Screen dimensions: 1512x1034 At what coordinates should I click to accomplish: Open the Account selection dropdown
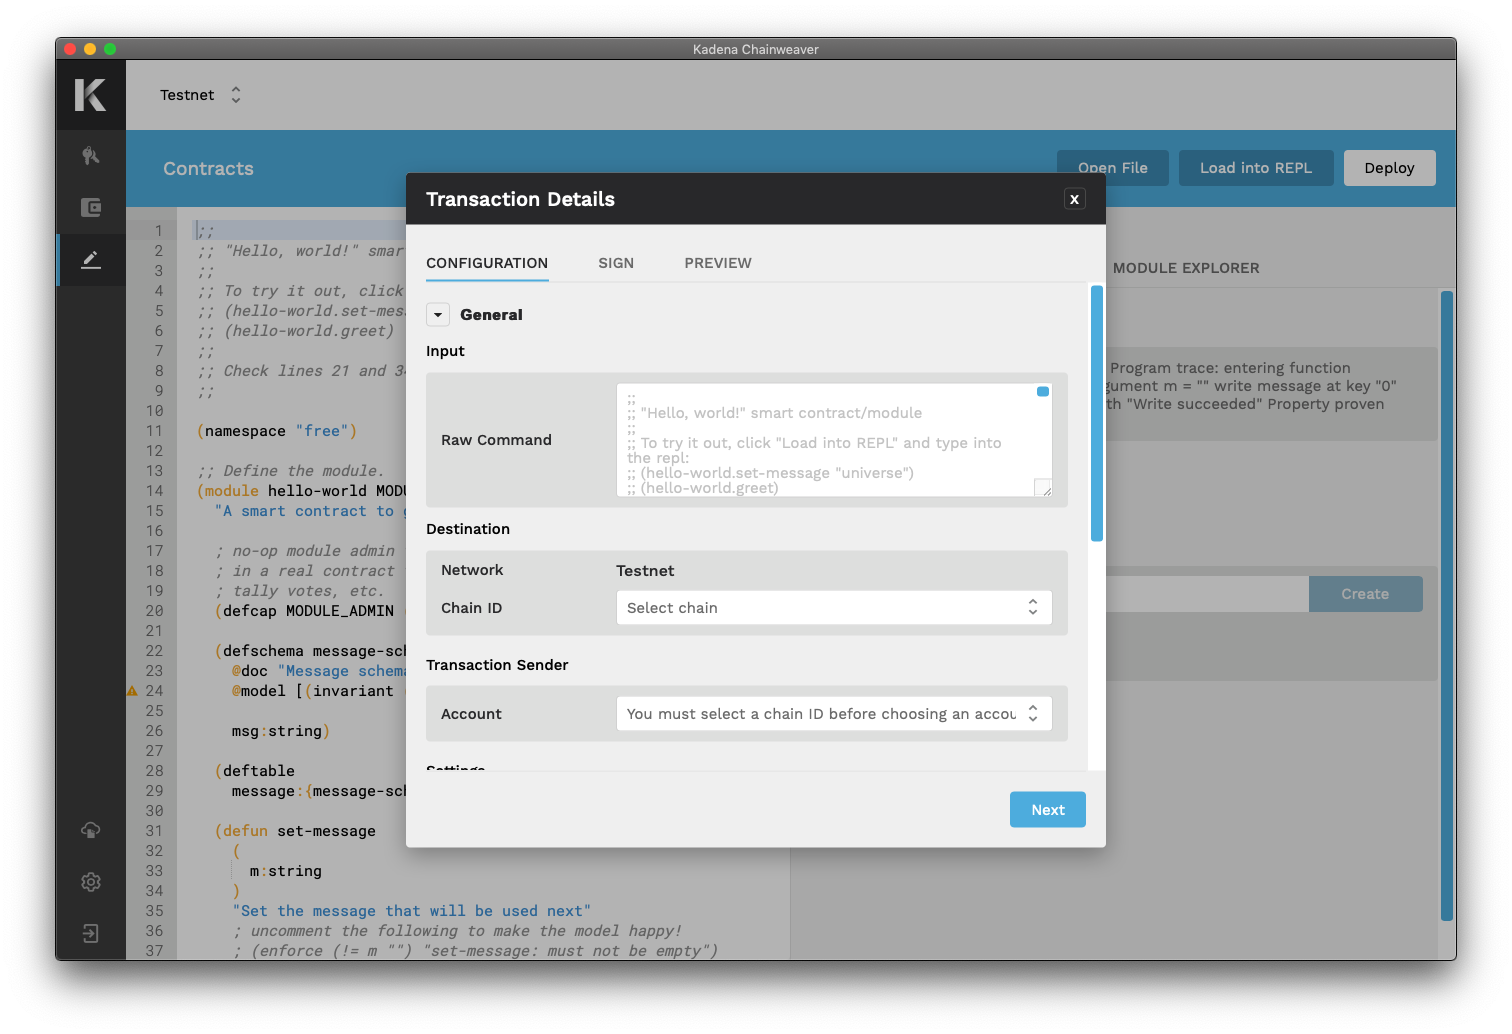coord(833,714)
